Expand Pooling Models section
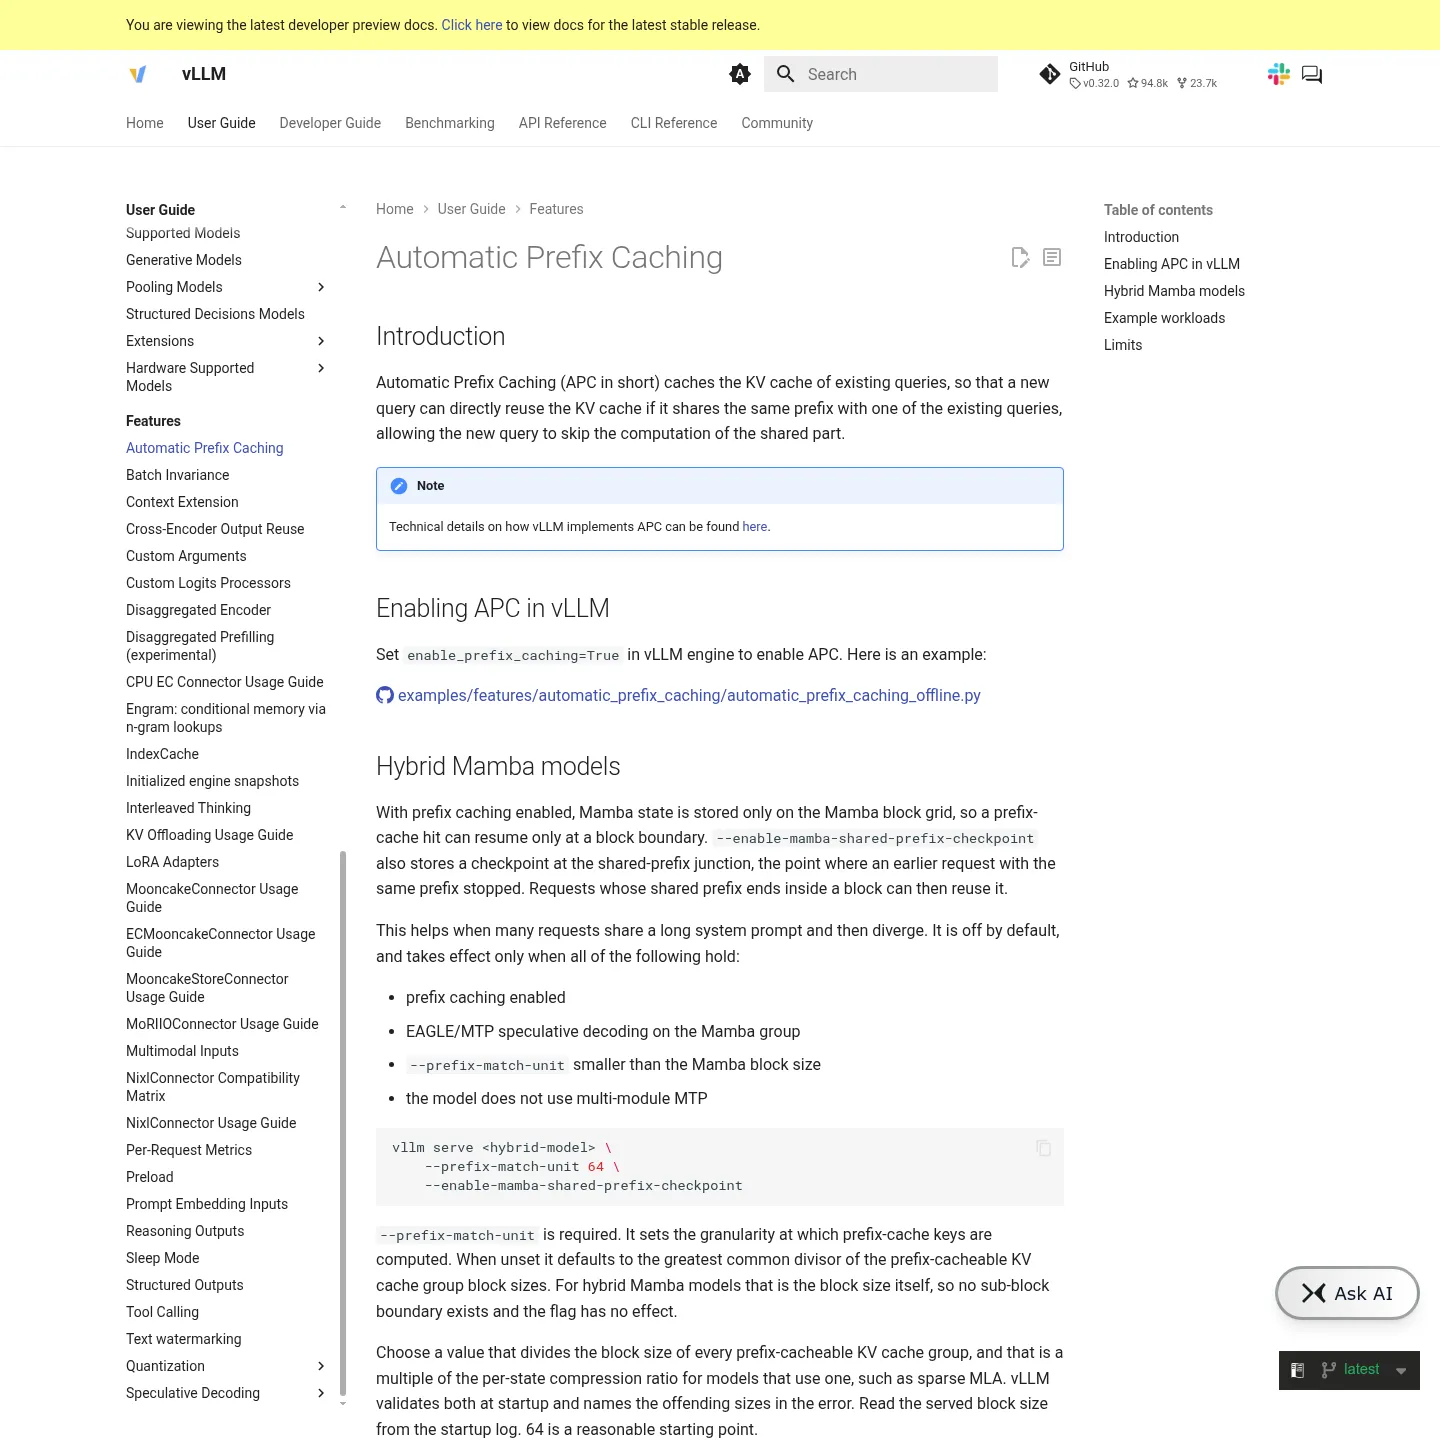 coord(321,287)
